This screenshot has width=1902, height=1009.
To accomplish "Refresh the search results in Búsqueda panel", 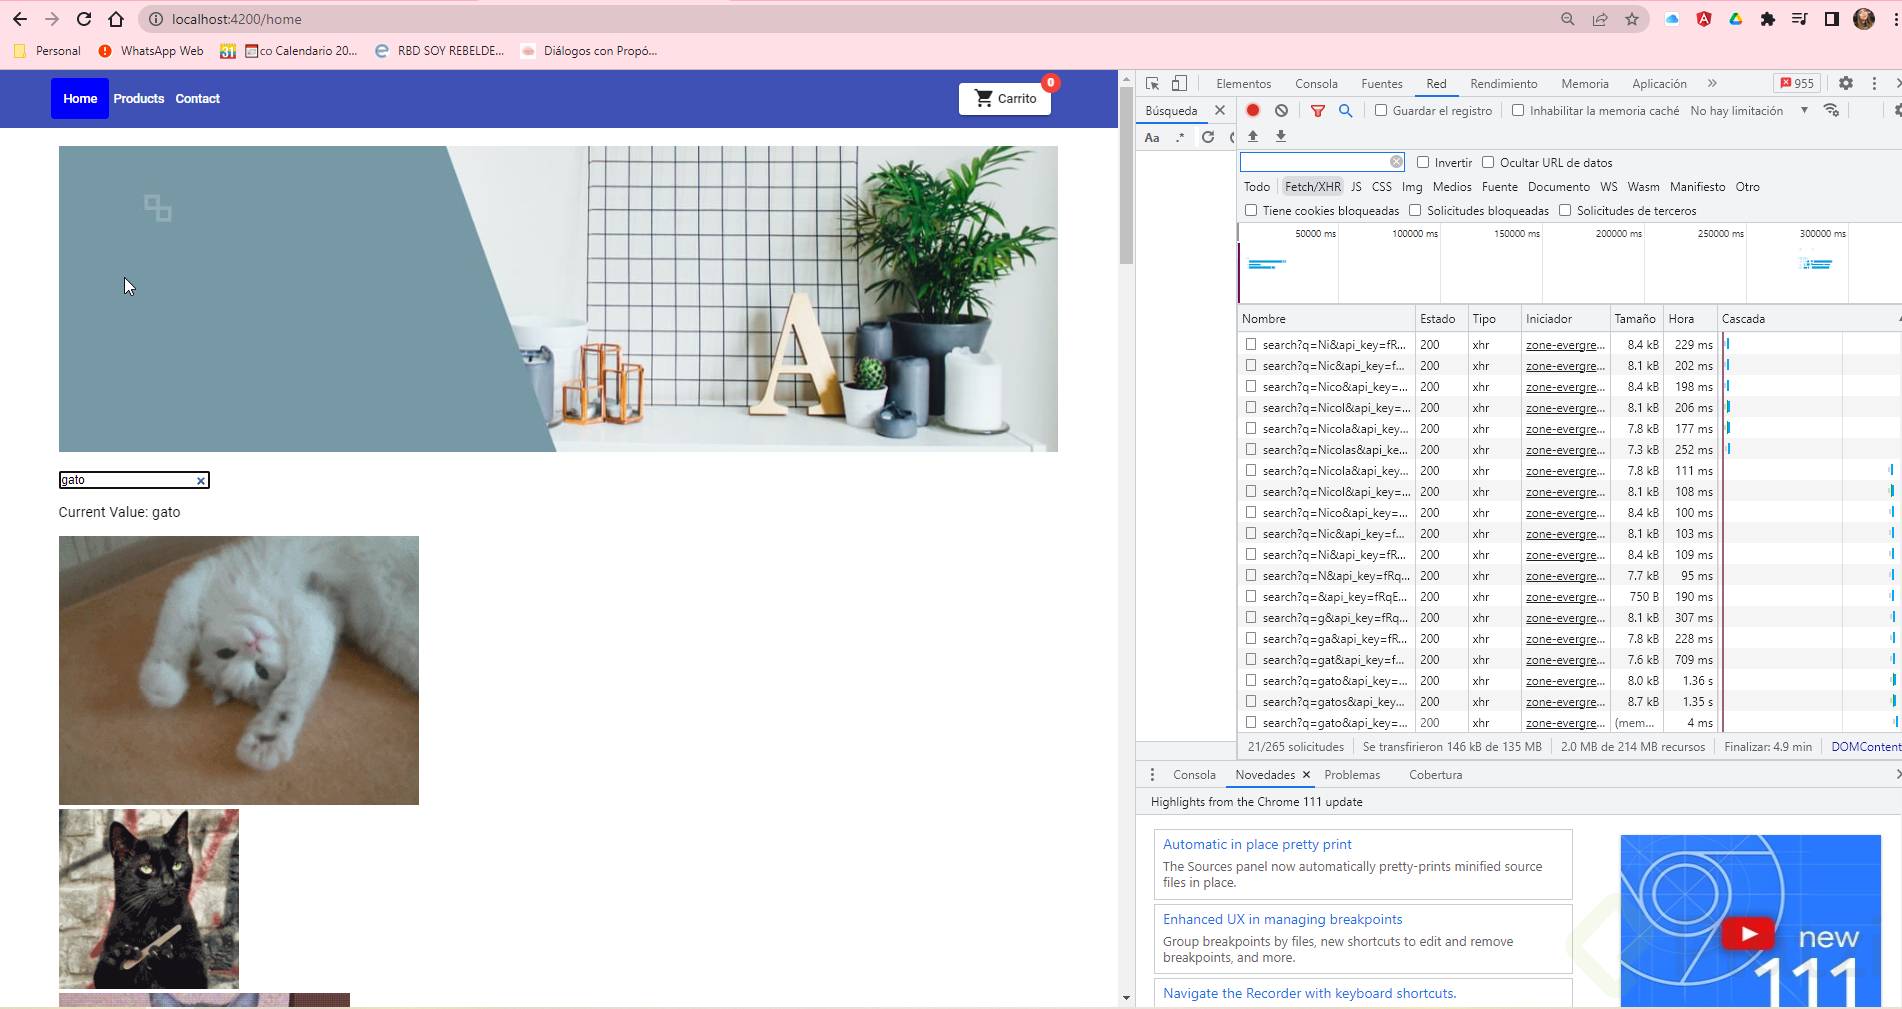I will click(1208, 137).
